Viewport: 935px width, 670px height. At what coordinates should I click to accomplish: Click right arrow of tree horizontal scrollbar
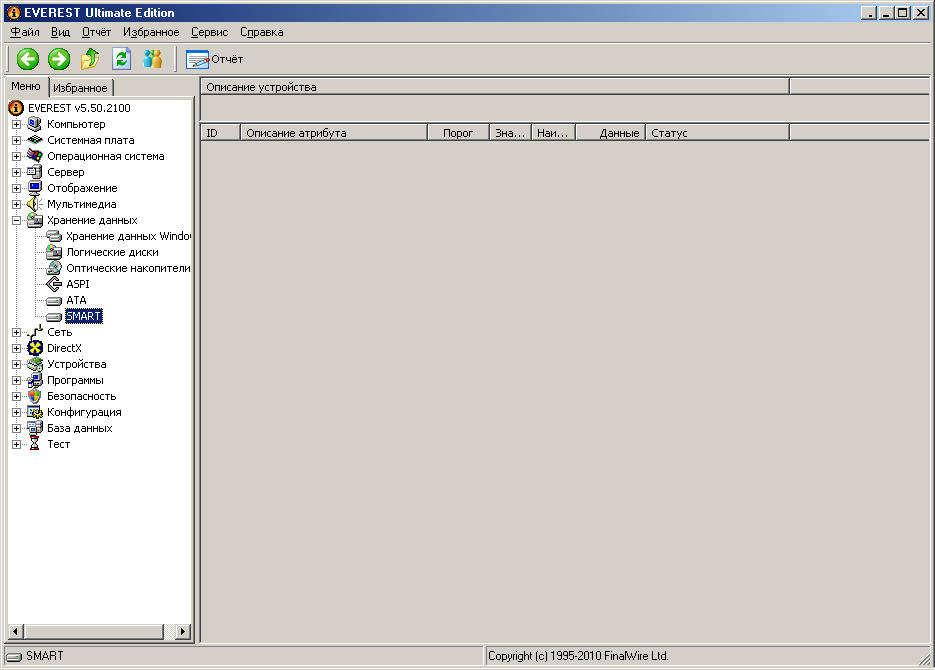[183, 631]
